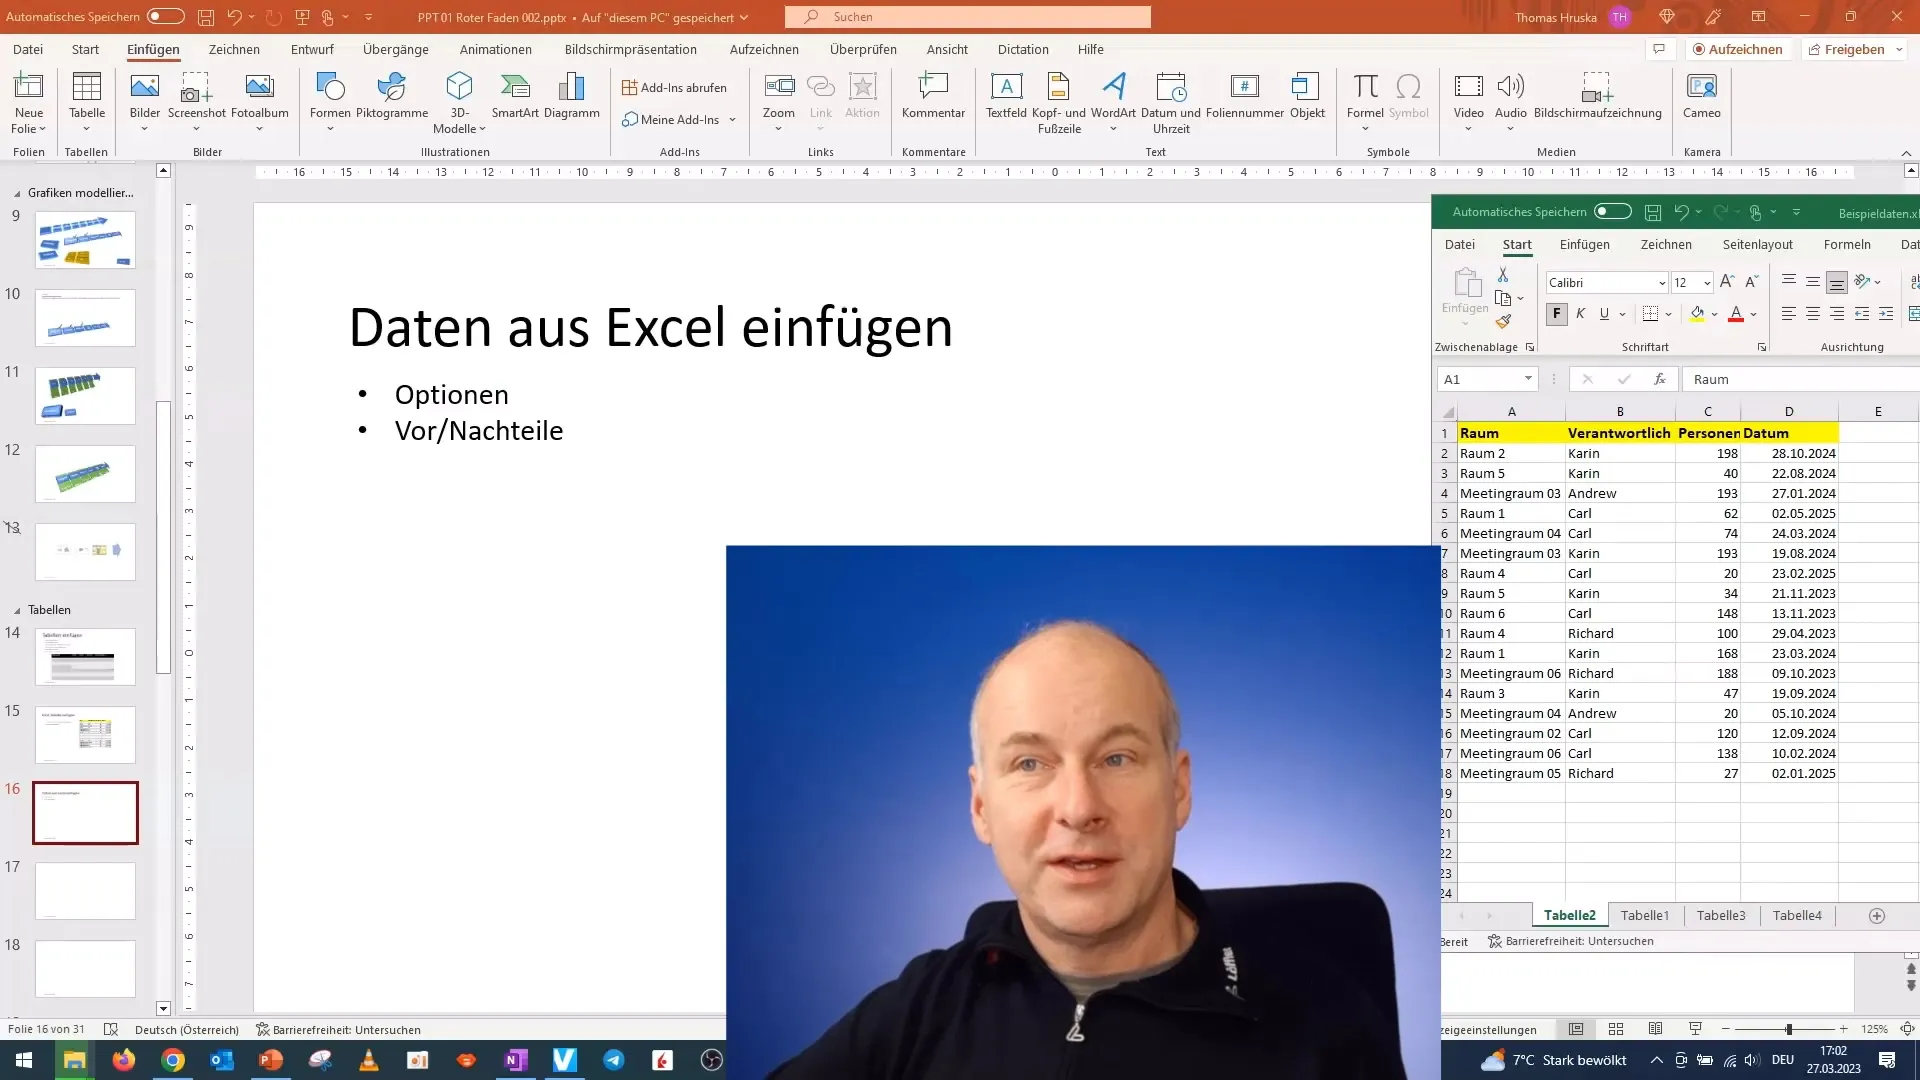
Task: Switch to normal view
Action: point(1576,1029)
